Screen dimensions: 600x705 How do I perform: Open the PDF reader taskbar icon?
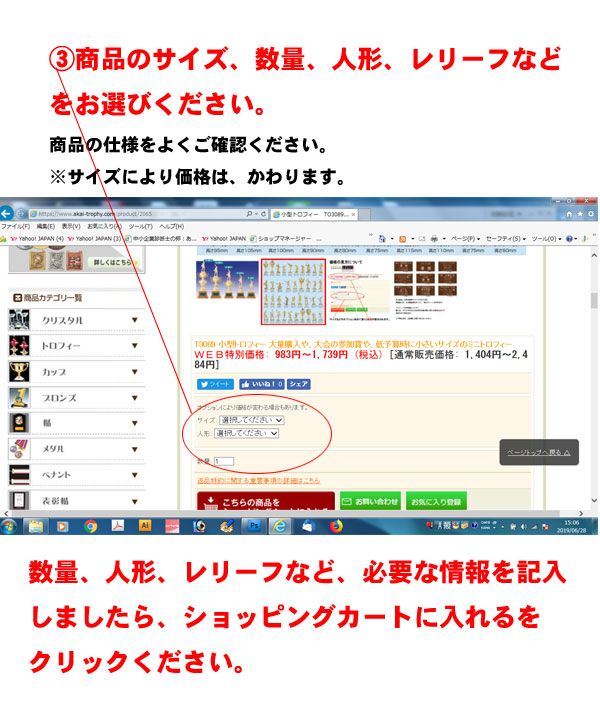118,525
